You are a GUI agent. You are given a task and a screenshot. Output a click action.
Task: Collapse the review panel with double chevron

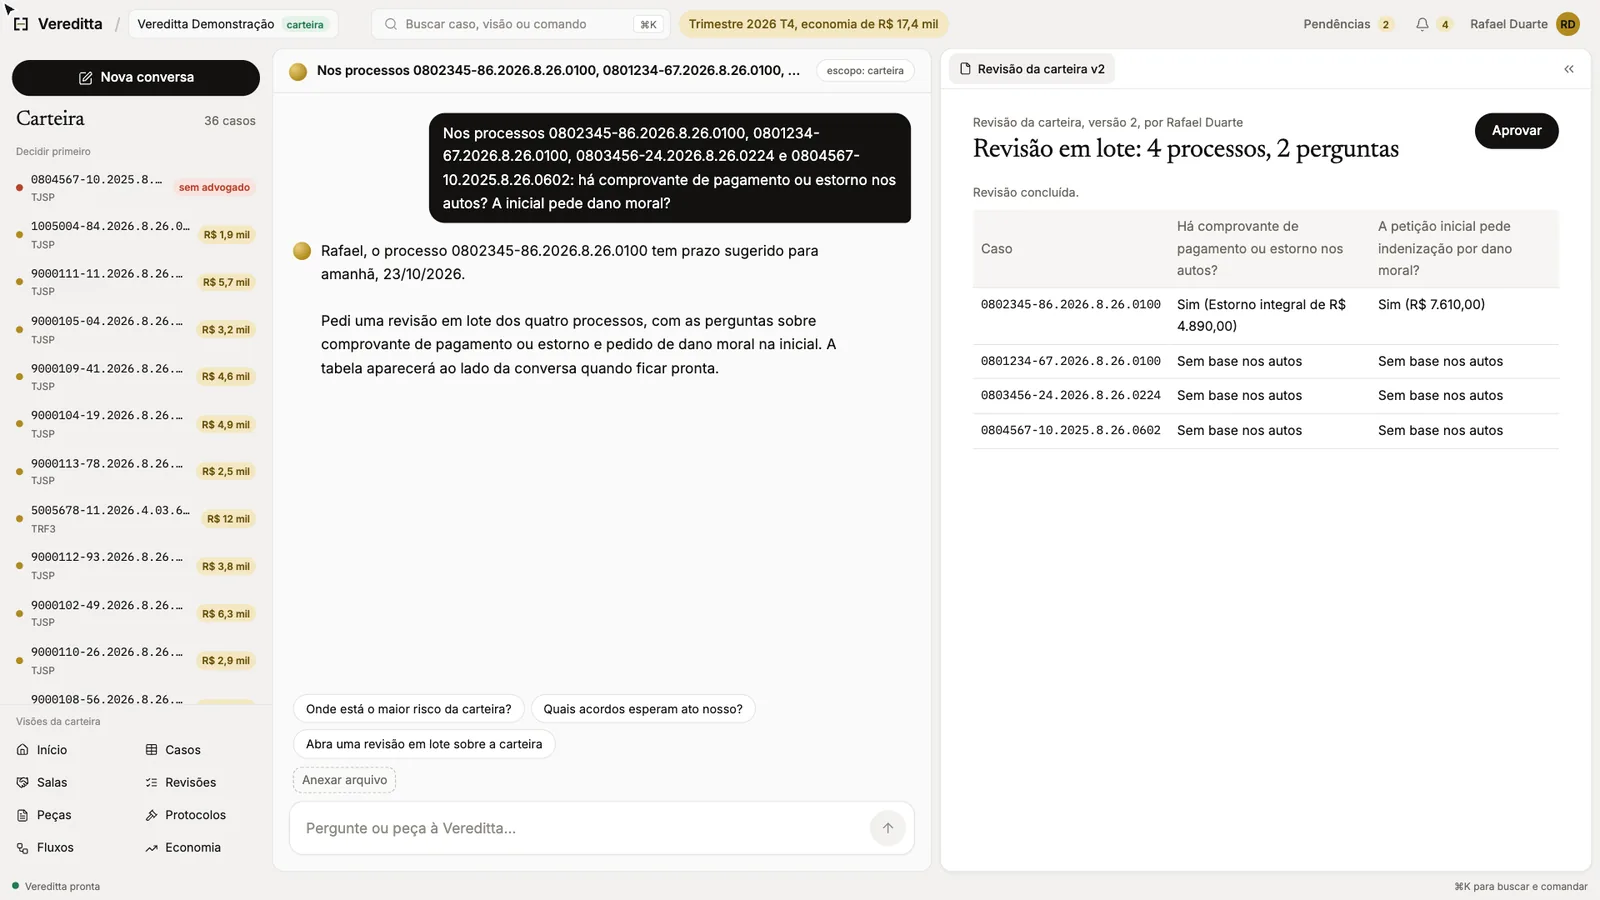tap(1569, 69)
